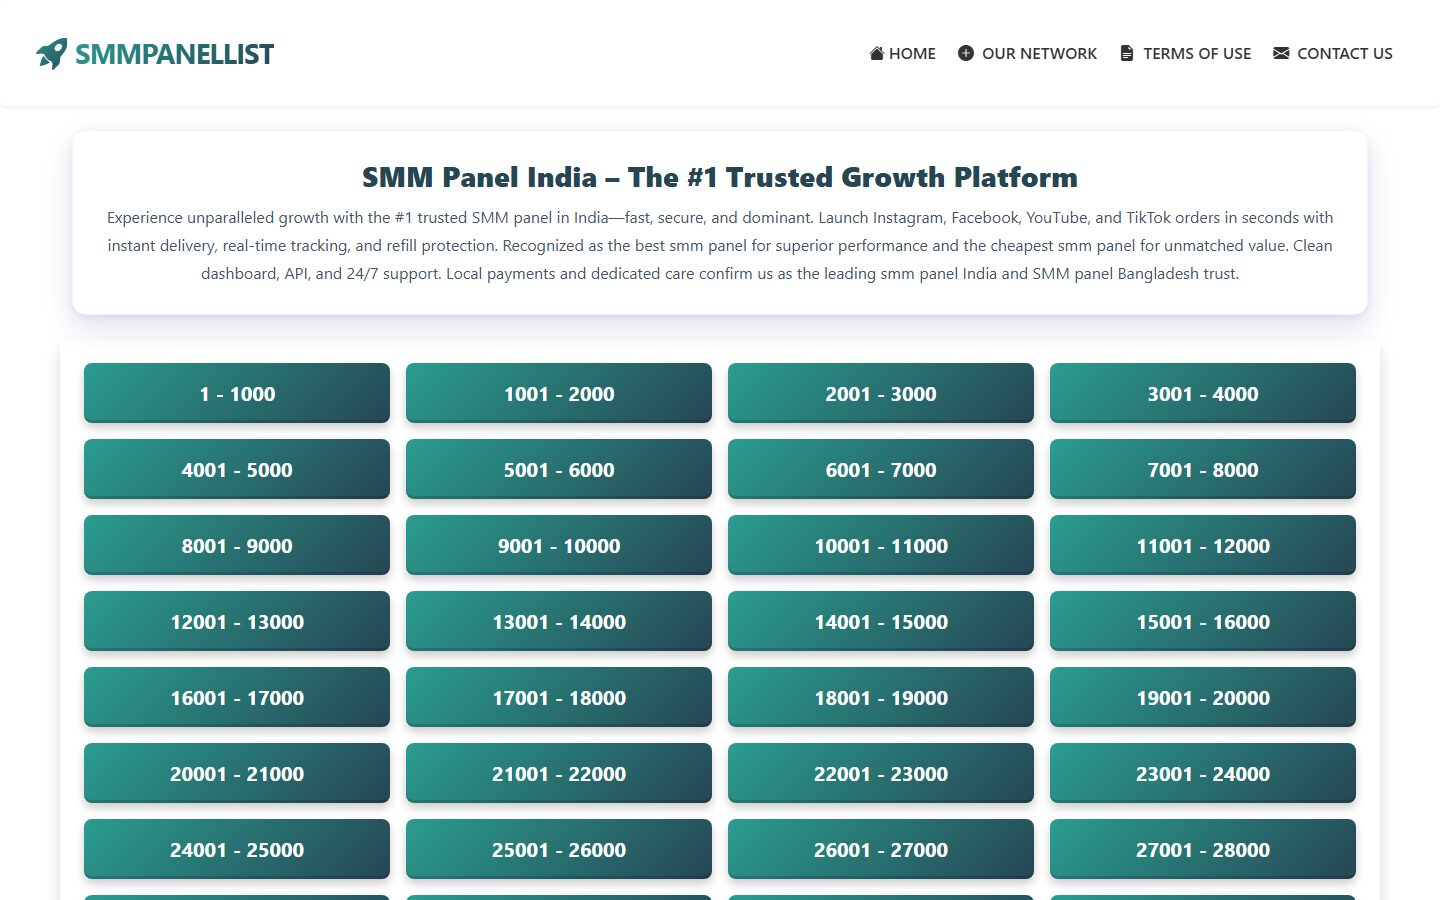Viewport: 1440px width, 900px height.
Task: Click the envelope icon beside Contact Us
Action: tap(1281, 53)
